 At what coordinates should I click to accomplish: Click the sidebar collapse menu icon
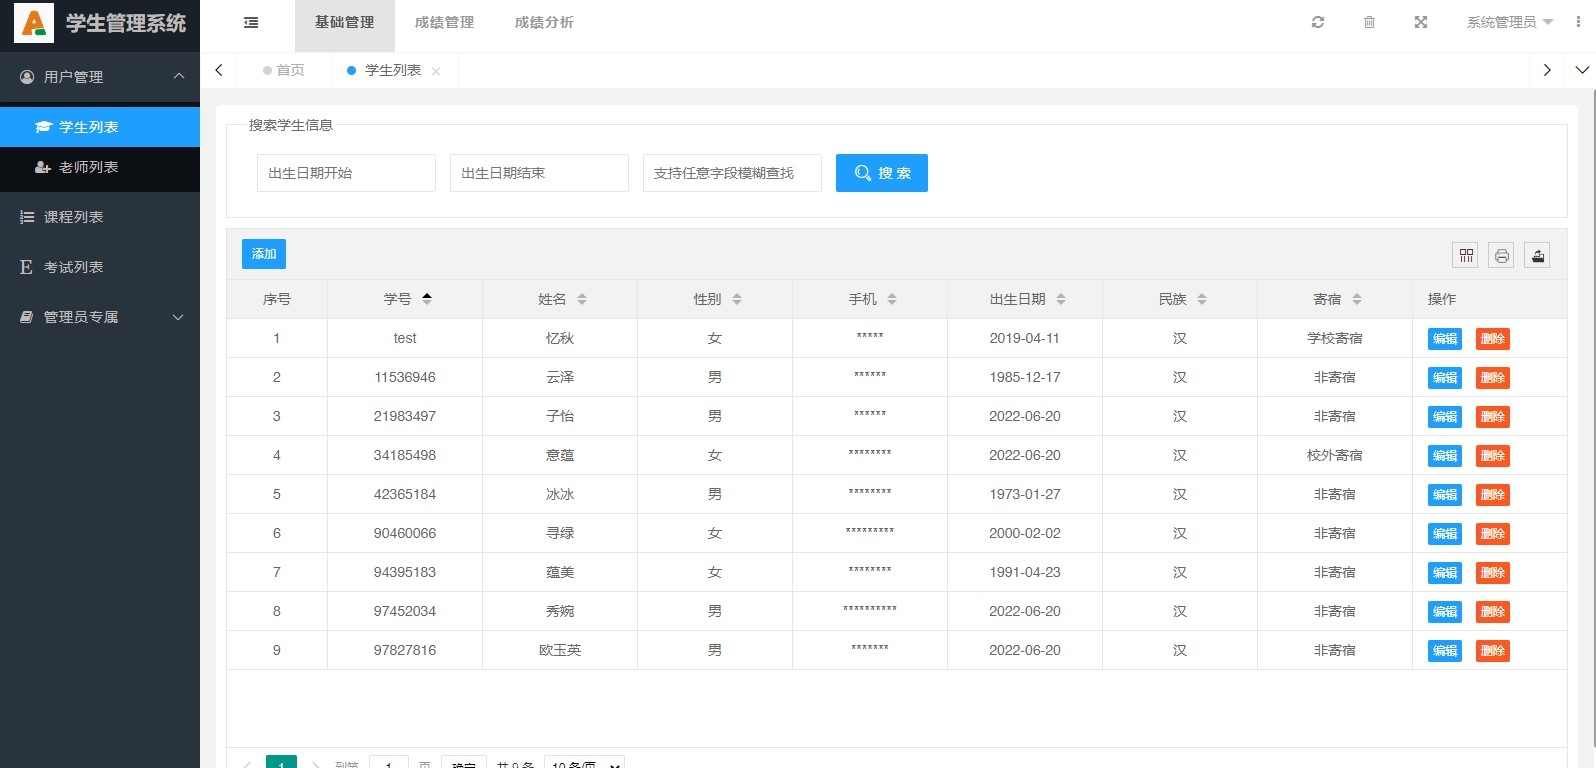click(251, 23)
